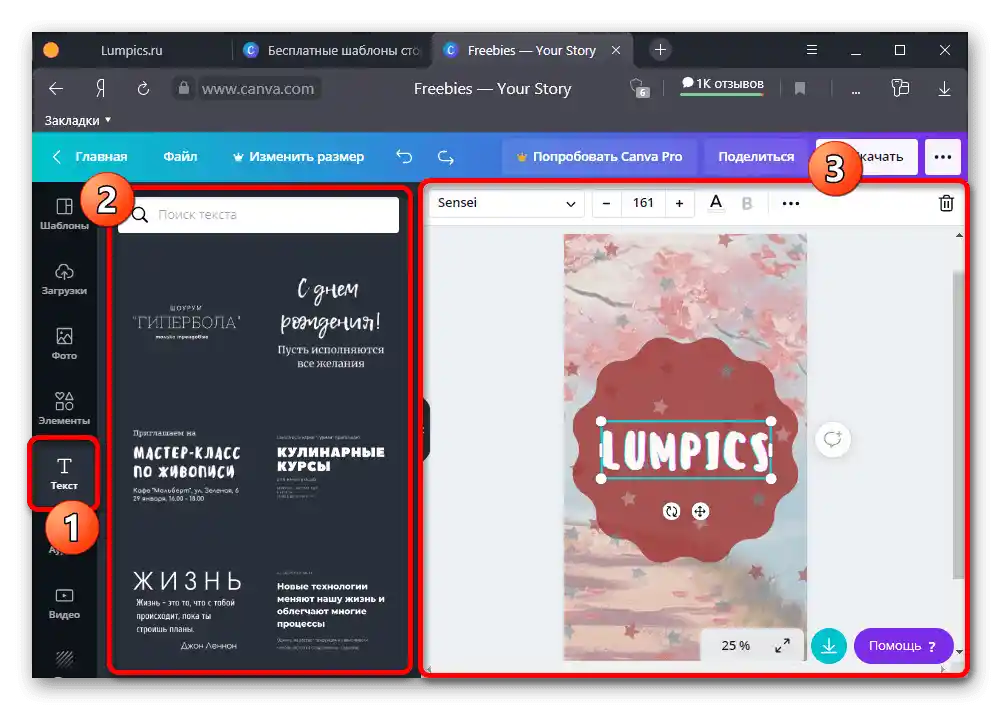This screenshot has width=1000, height=710.
Task: Click the 25 % zoom level
Action: pyautogui.click(x=735, y=646)
